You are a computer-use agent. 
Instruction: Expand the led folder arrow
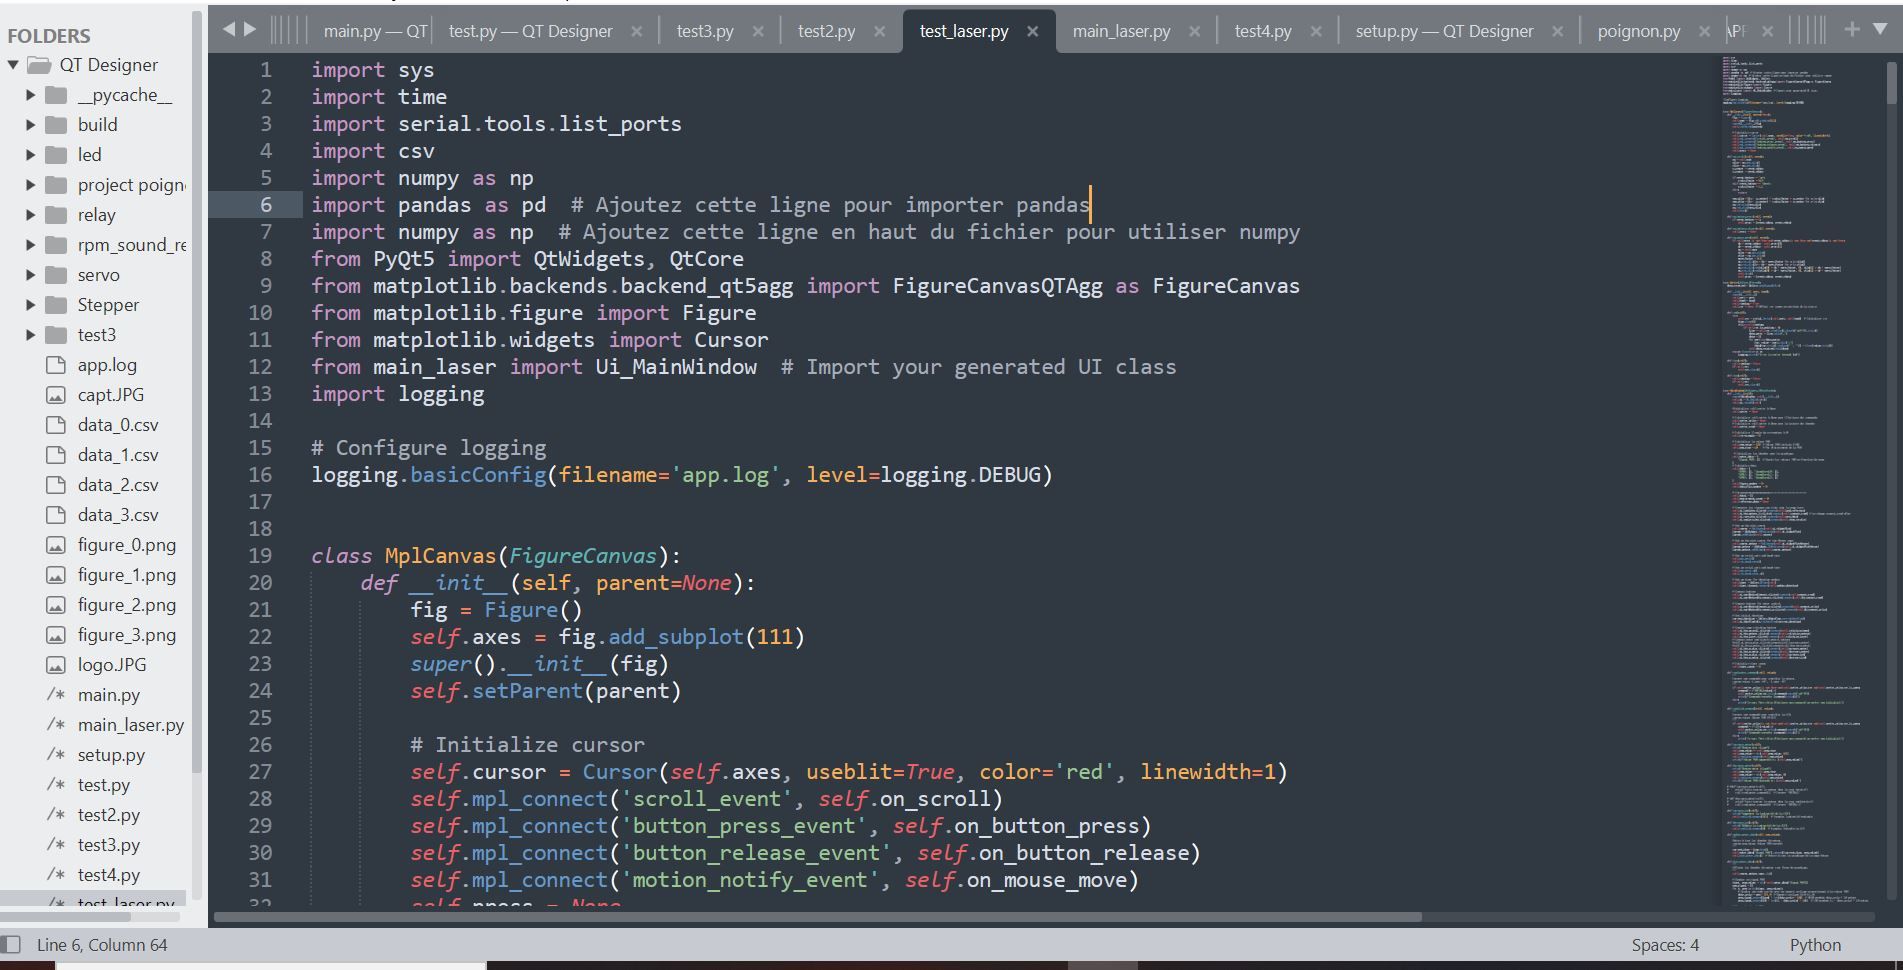click(x=30, y=155)
